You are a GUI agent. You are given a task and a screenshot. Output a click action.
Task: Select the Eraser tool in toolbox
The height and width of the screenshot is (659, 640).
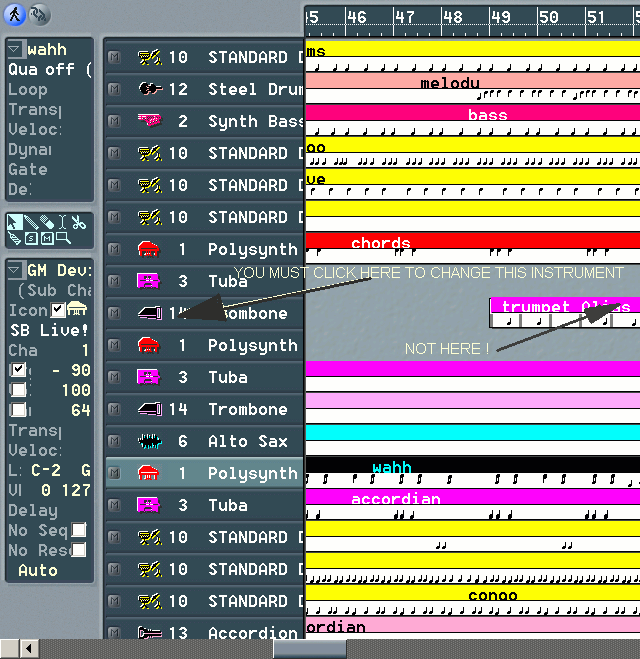tap(47, 222)
